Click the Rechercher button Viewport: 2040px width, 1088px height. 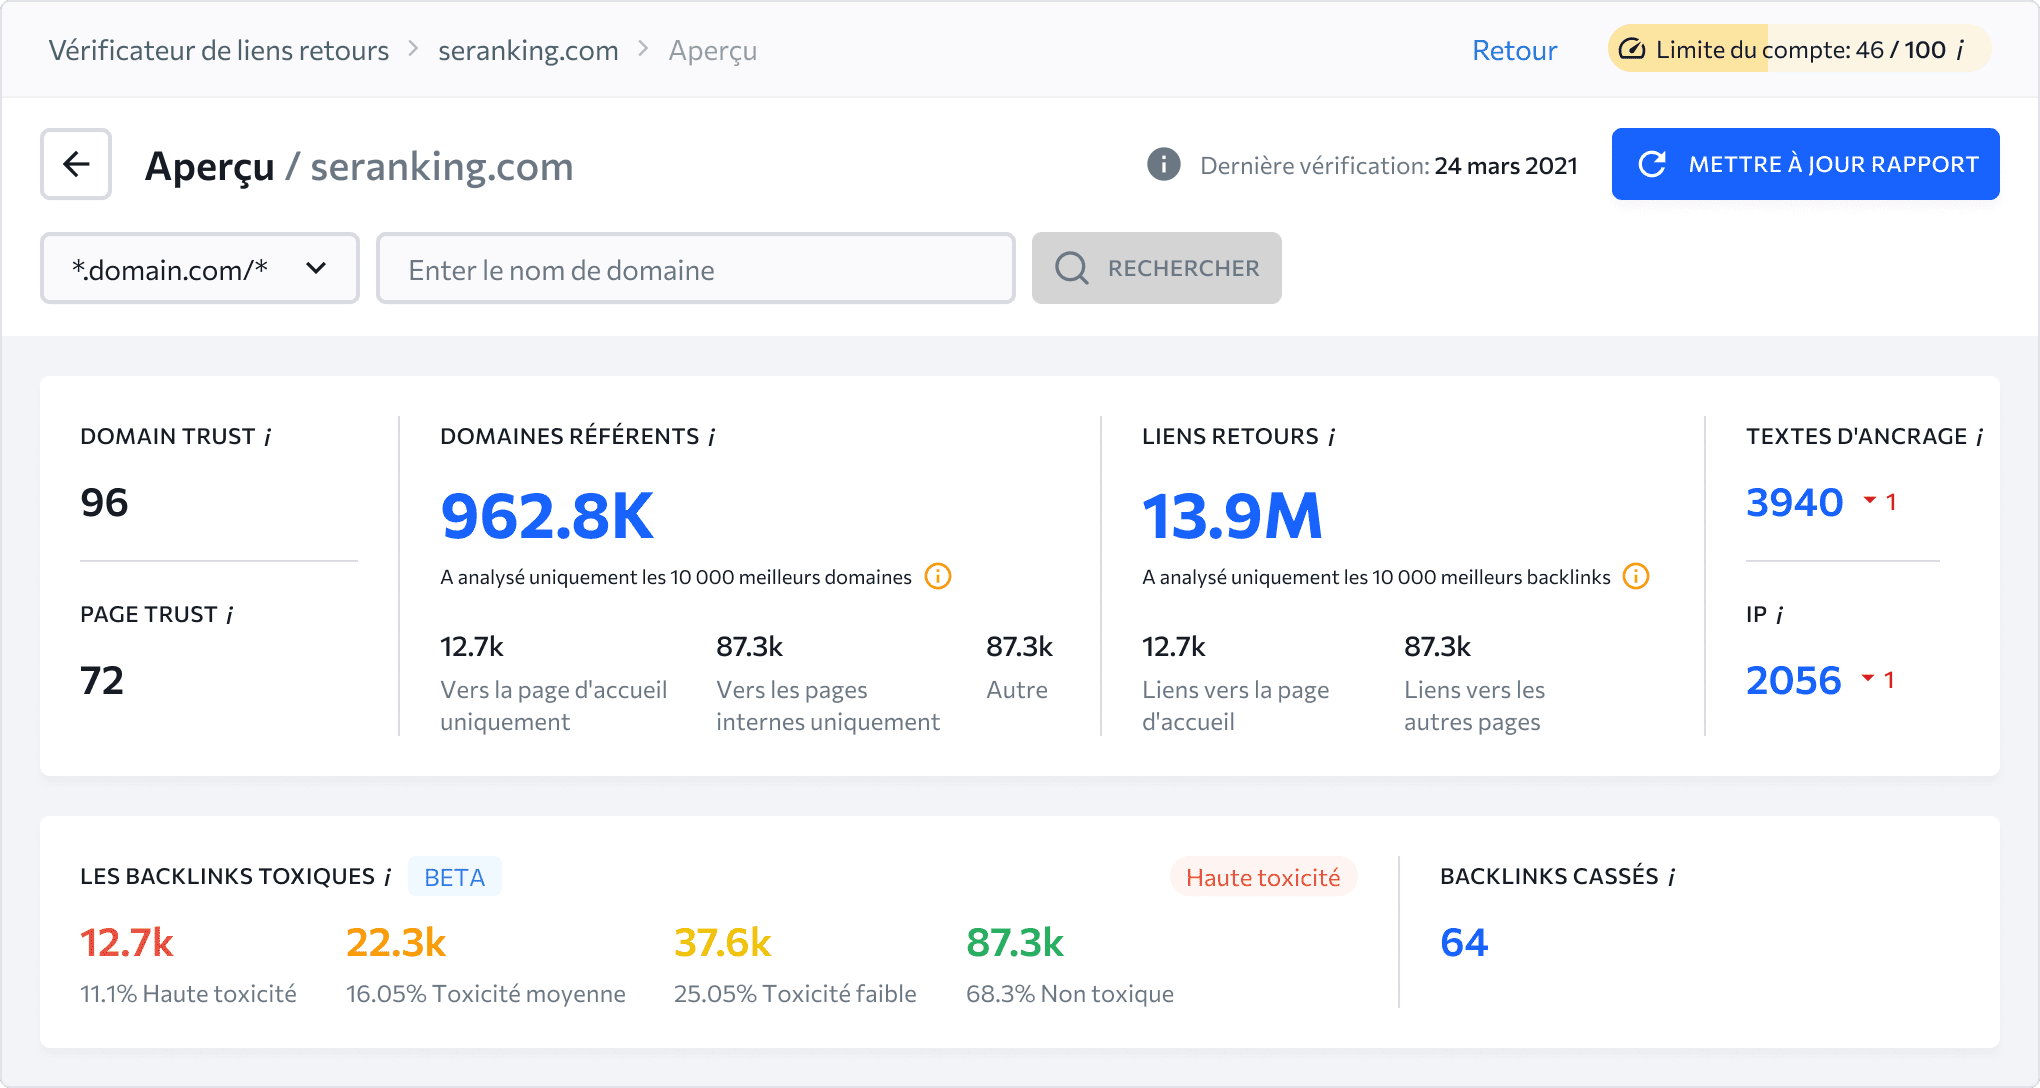pyautogui.click(x=1157, y=268)
